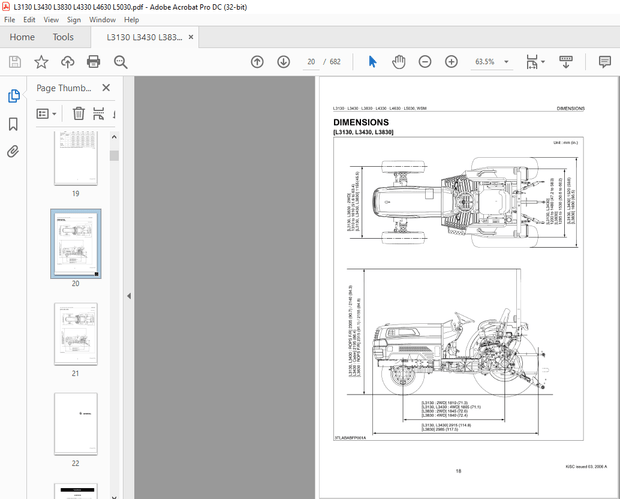Select page 19 thumbnail
620x499 pixels.
(76, 158)
